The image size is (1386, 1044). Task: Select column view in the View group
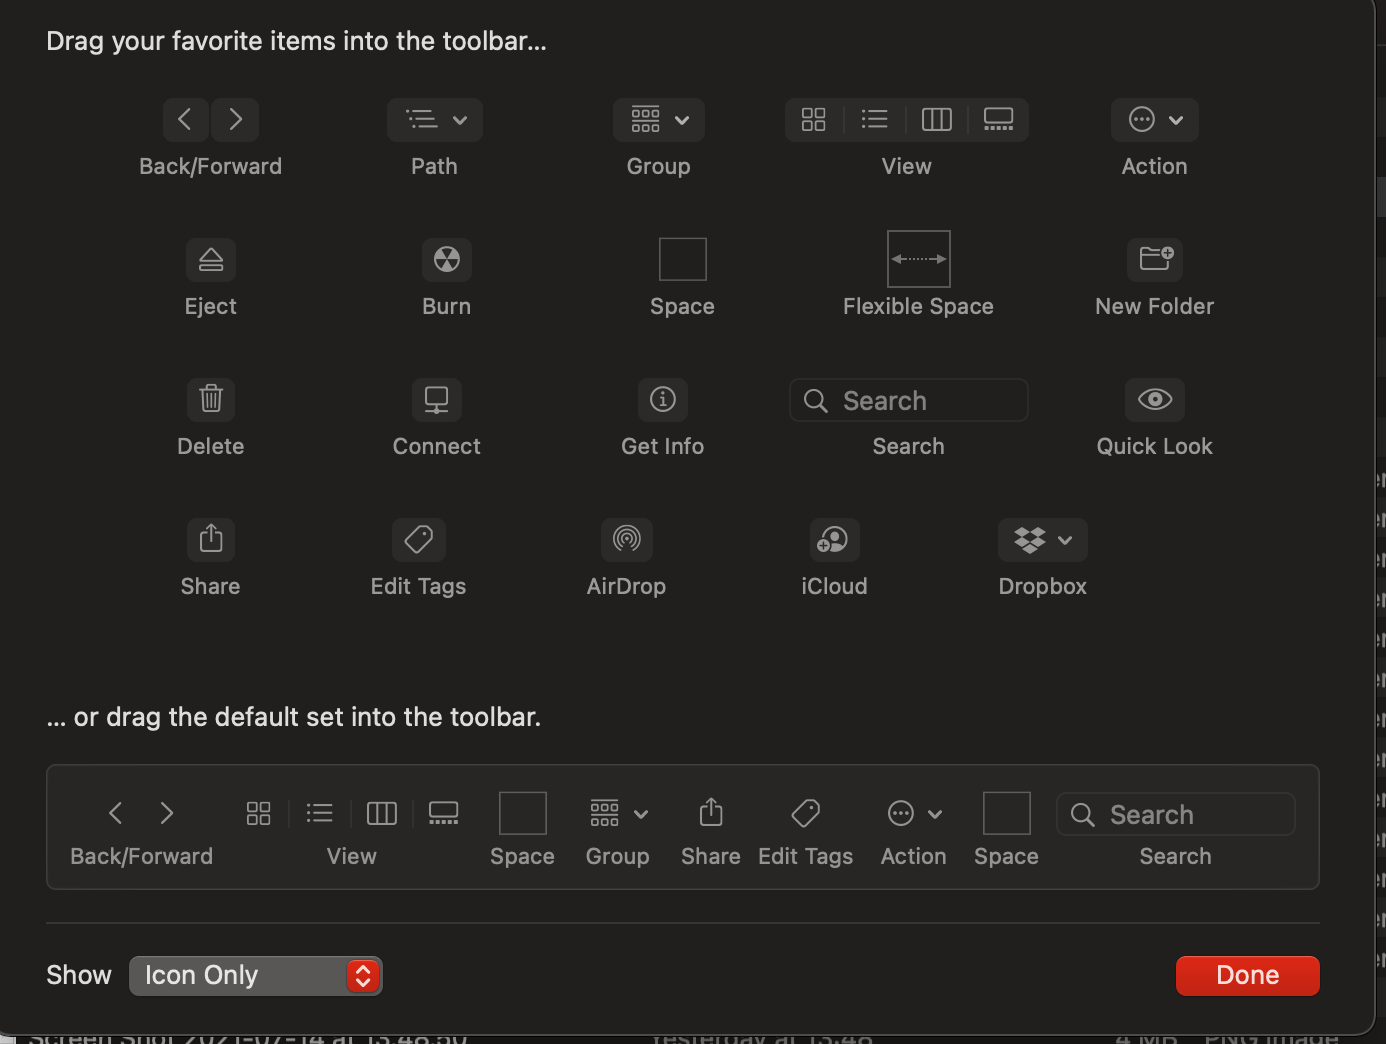click(936, 119)
